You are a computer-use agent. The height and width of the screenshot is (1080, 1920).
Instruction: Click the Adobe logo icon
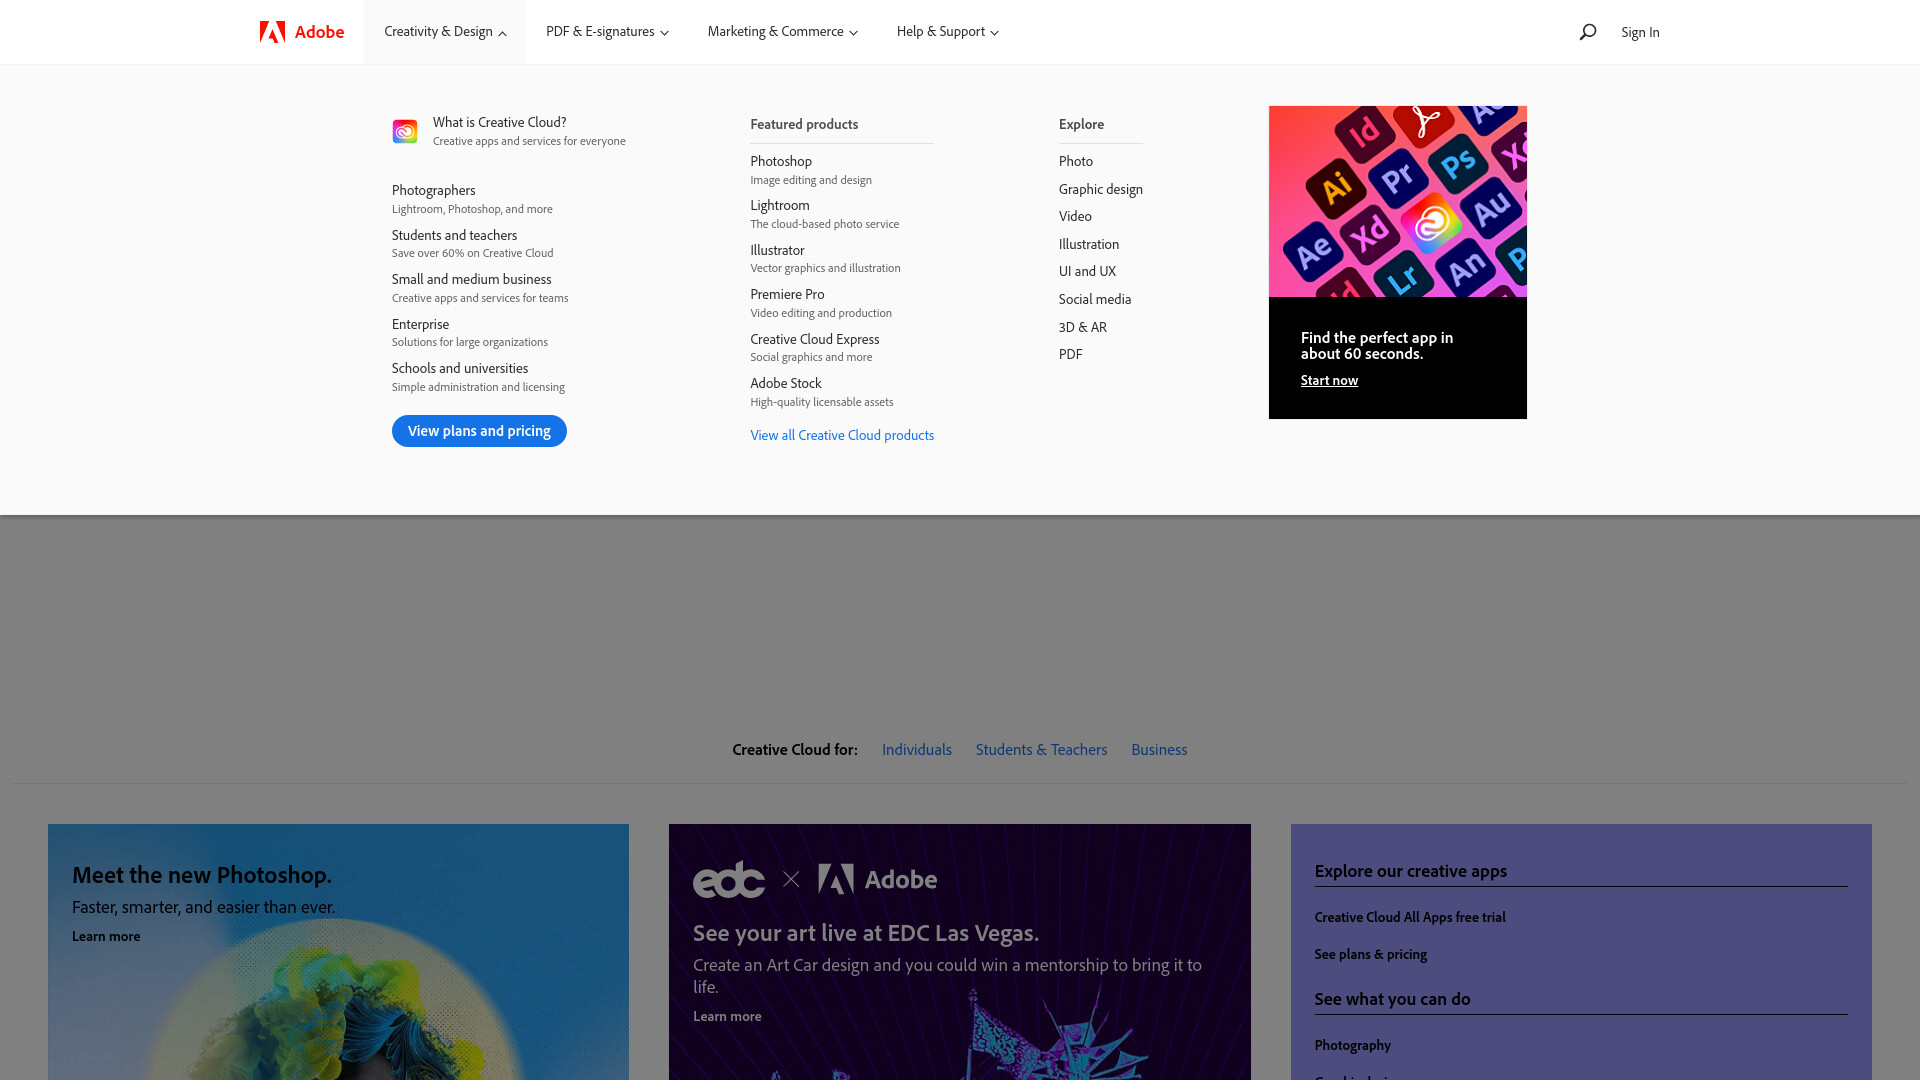(301, 32)
